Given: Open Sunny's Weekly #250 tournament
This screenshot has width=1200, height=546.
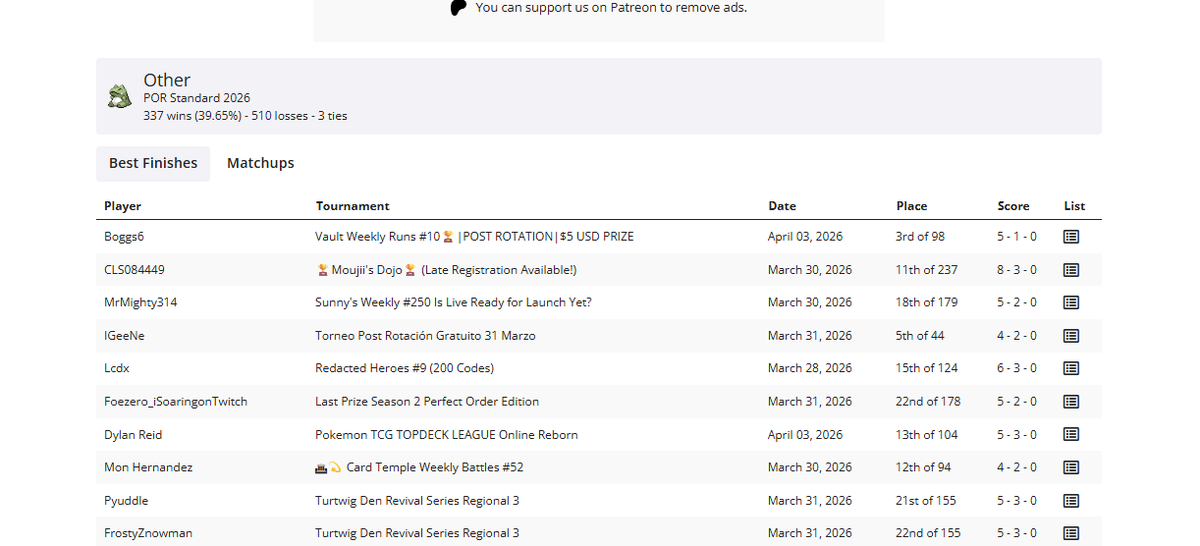Looking at the screenshot, I should pyautogui.click(x=453, y=302).
